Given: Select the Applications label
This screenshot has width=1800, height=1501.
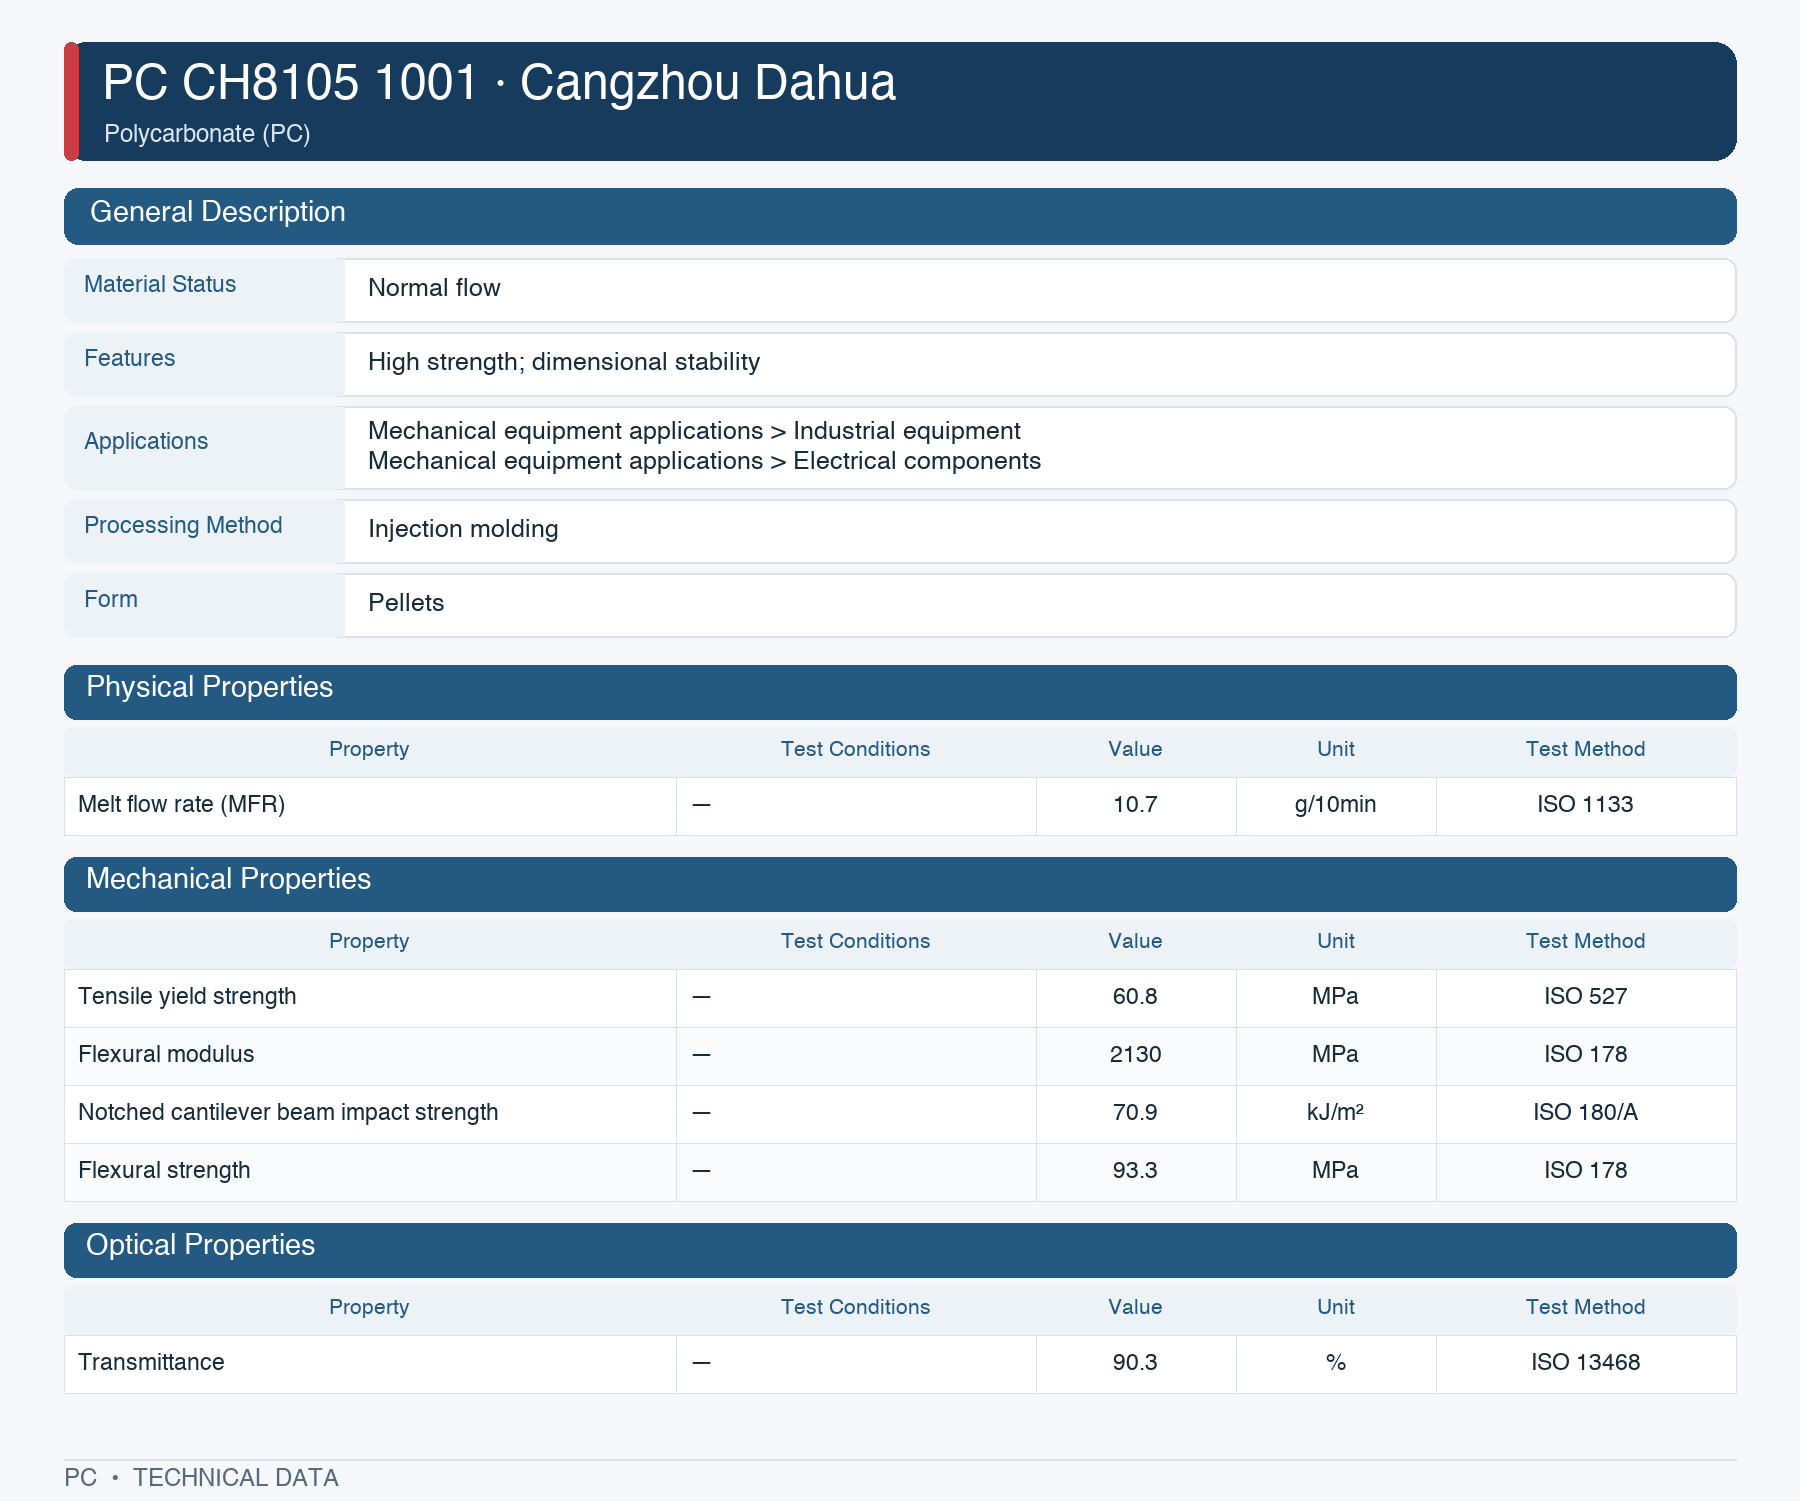Looking at the screenshot, I should 146,441.
